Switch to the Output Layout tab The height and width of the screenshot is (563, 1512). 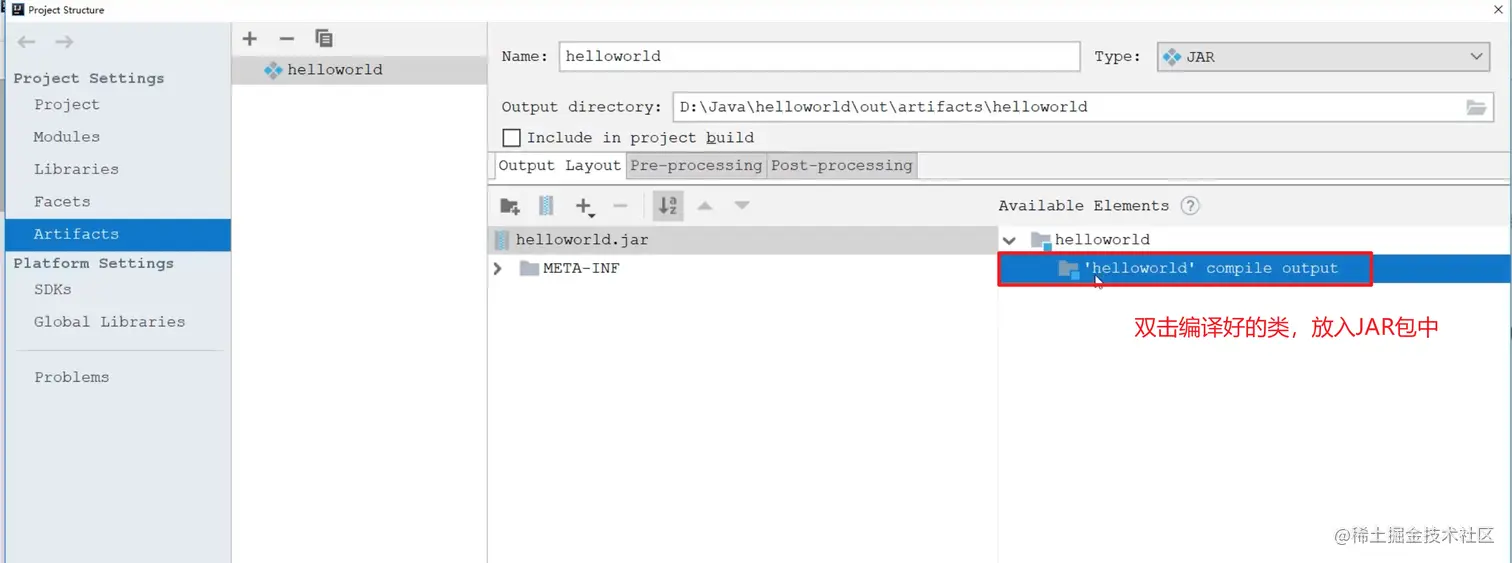coord(560,166)
